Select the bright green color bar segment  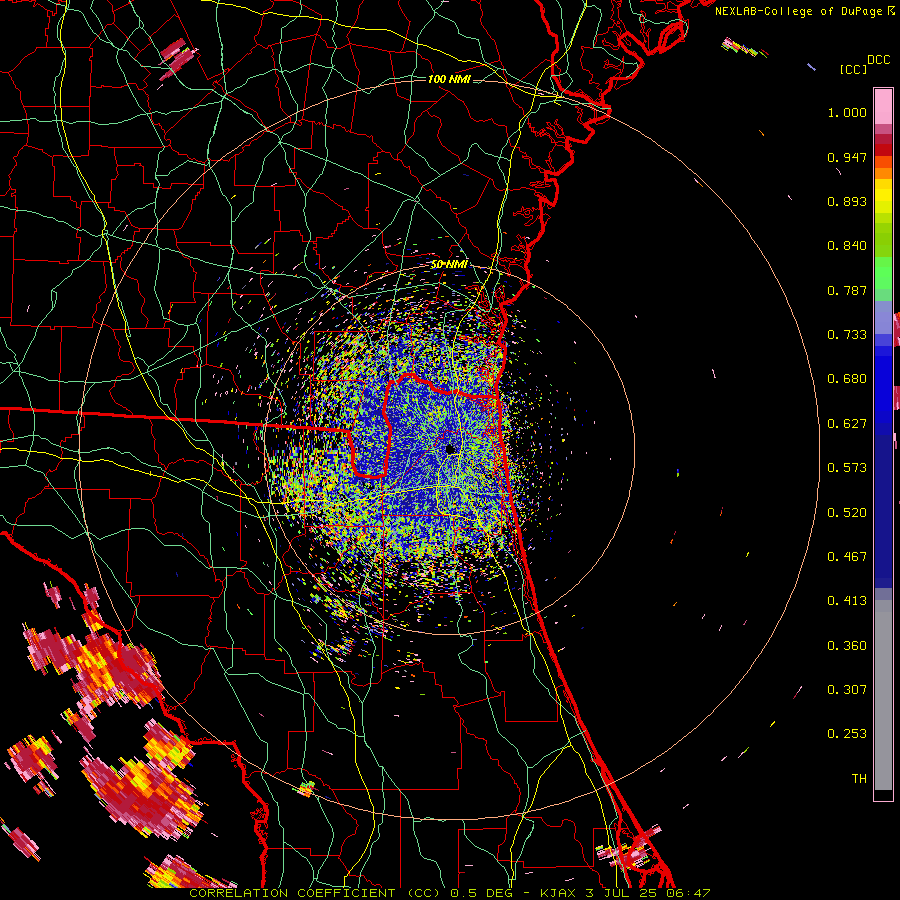point(883,273)
